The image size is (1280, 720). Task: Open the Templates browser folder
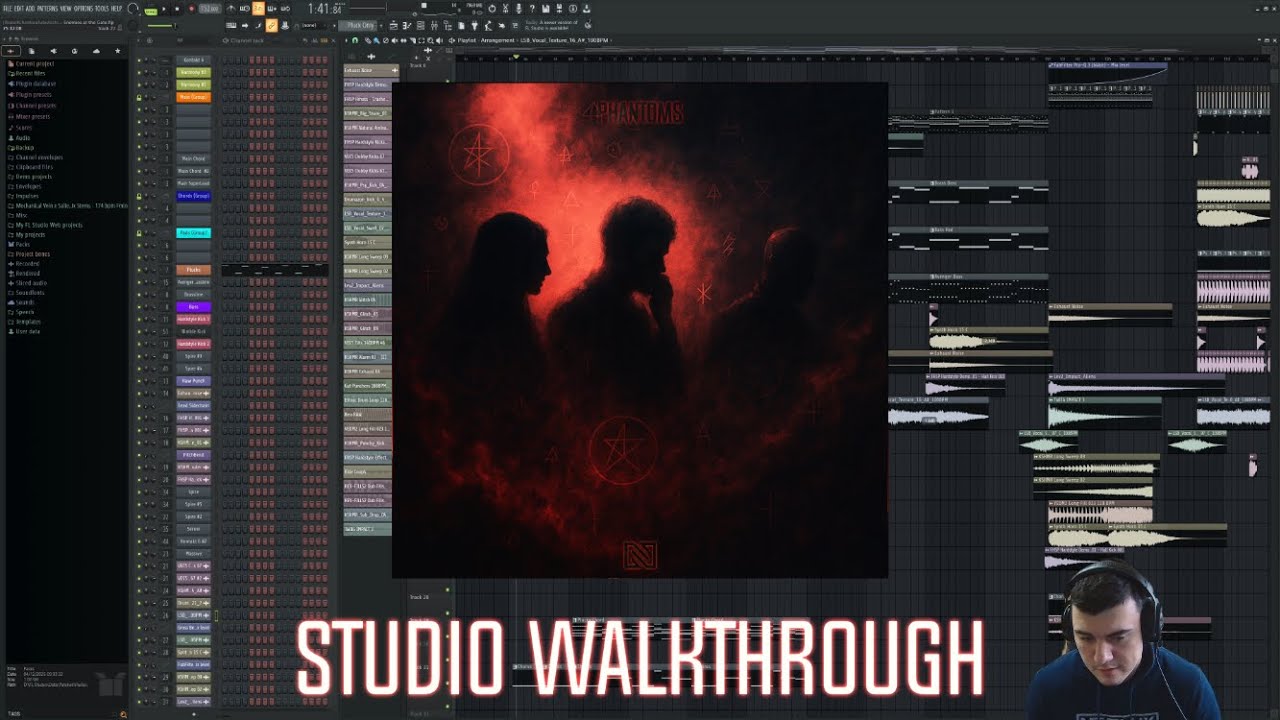pyautogui.click(x=25, y=321)
